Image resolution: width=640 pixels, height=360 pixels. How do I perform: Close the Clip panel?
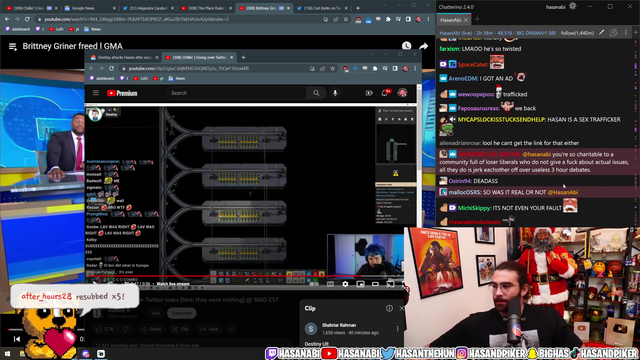[x=401, y=309]
